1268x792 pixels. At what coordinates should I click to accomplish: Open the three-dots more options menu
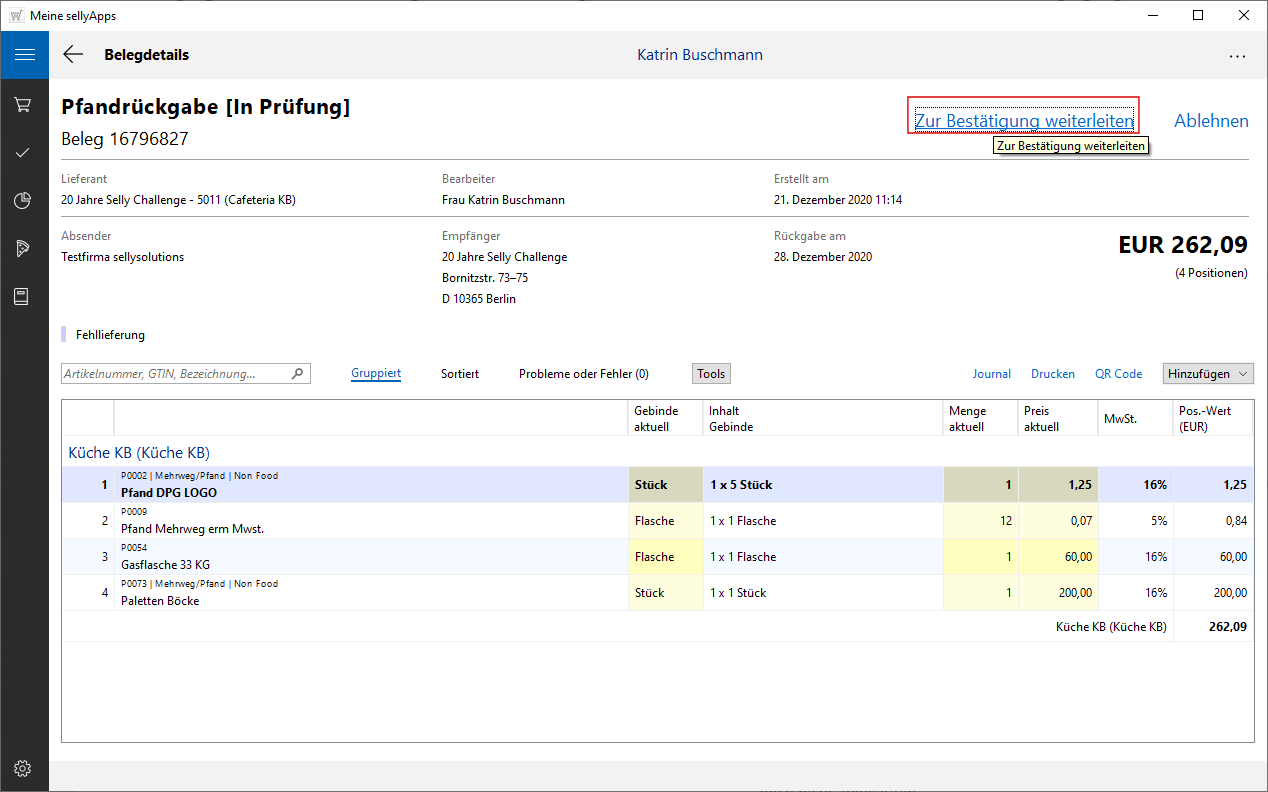click(x=1237, y=56)
